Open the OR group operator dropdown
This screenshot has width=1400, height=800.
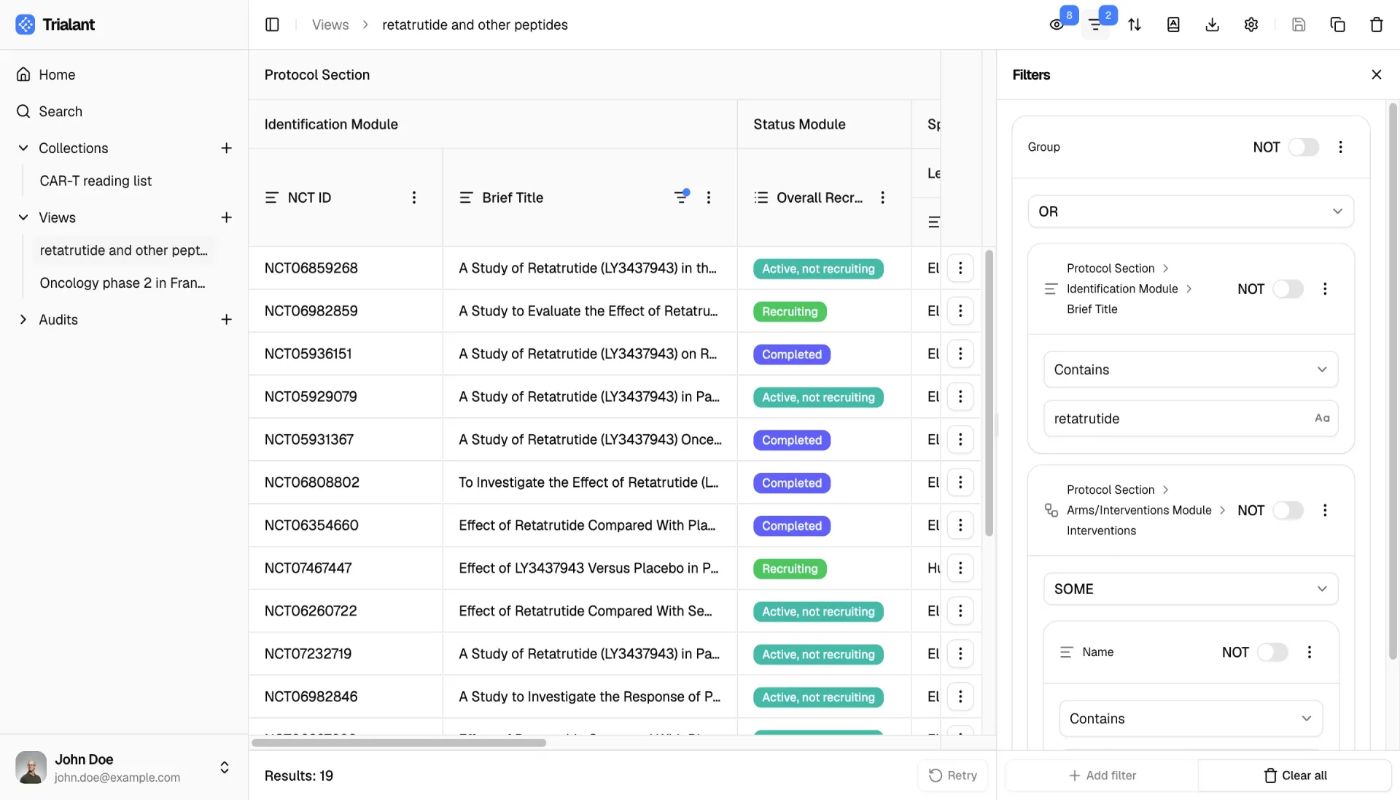tap(1191, 212)
